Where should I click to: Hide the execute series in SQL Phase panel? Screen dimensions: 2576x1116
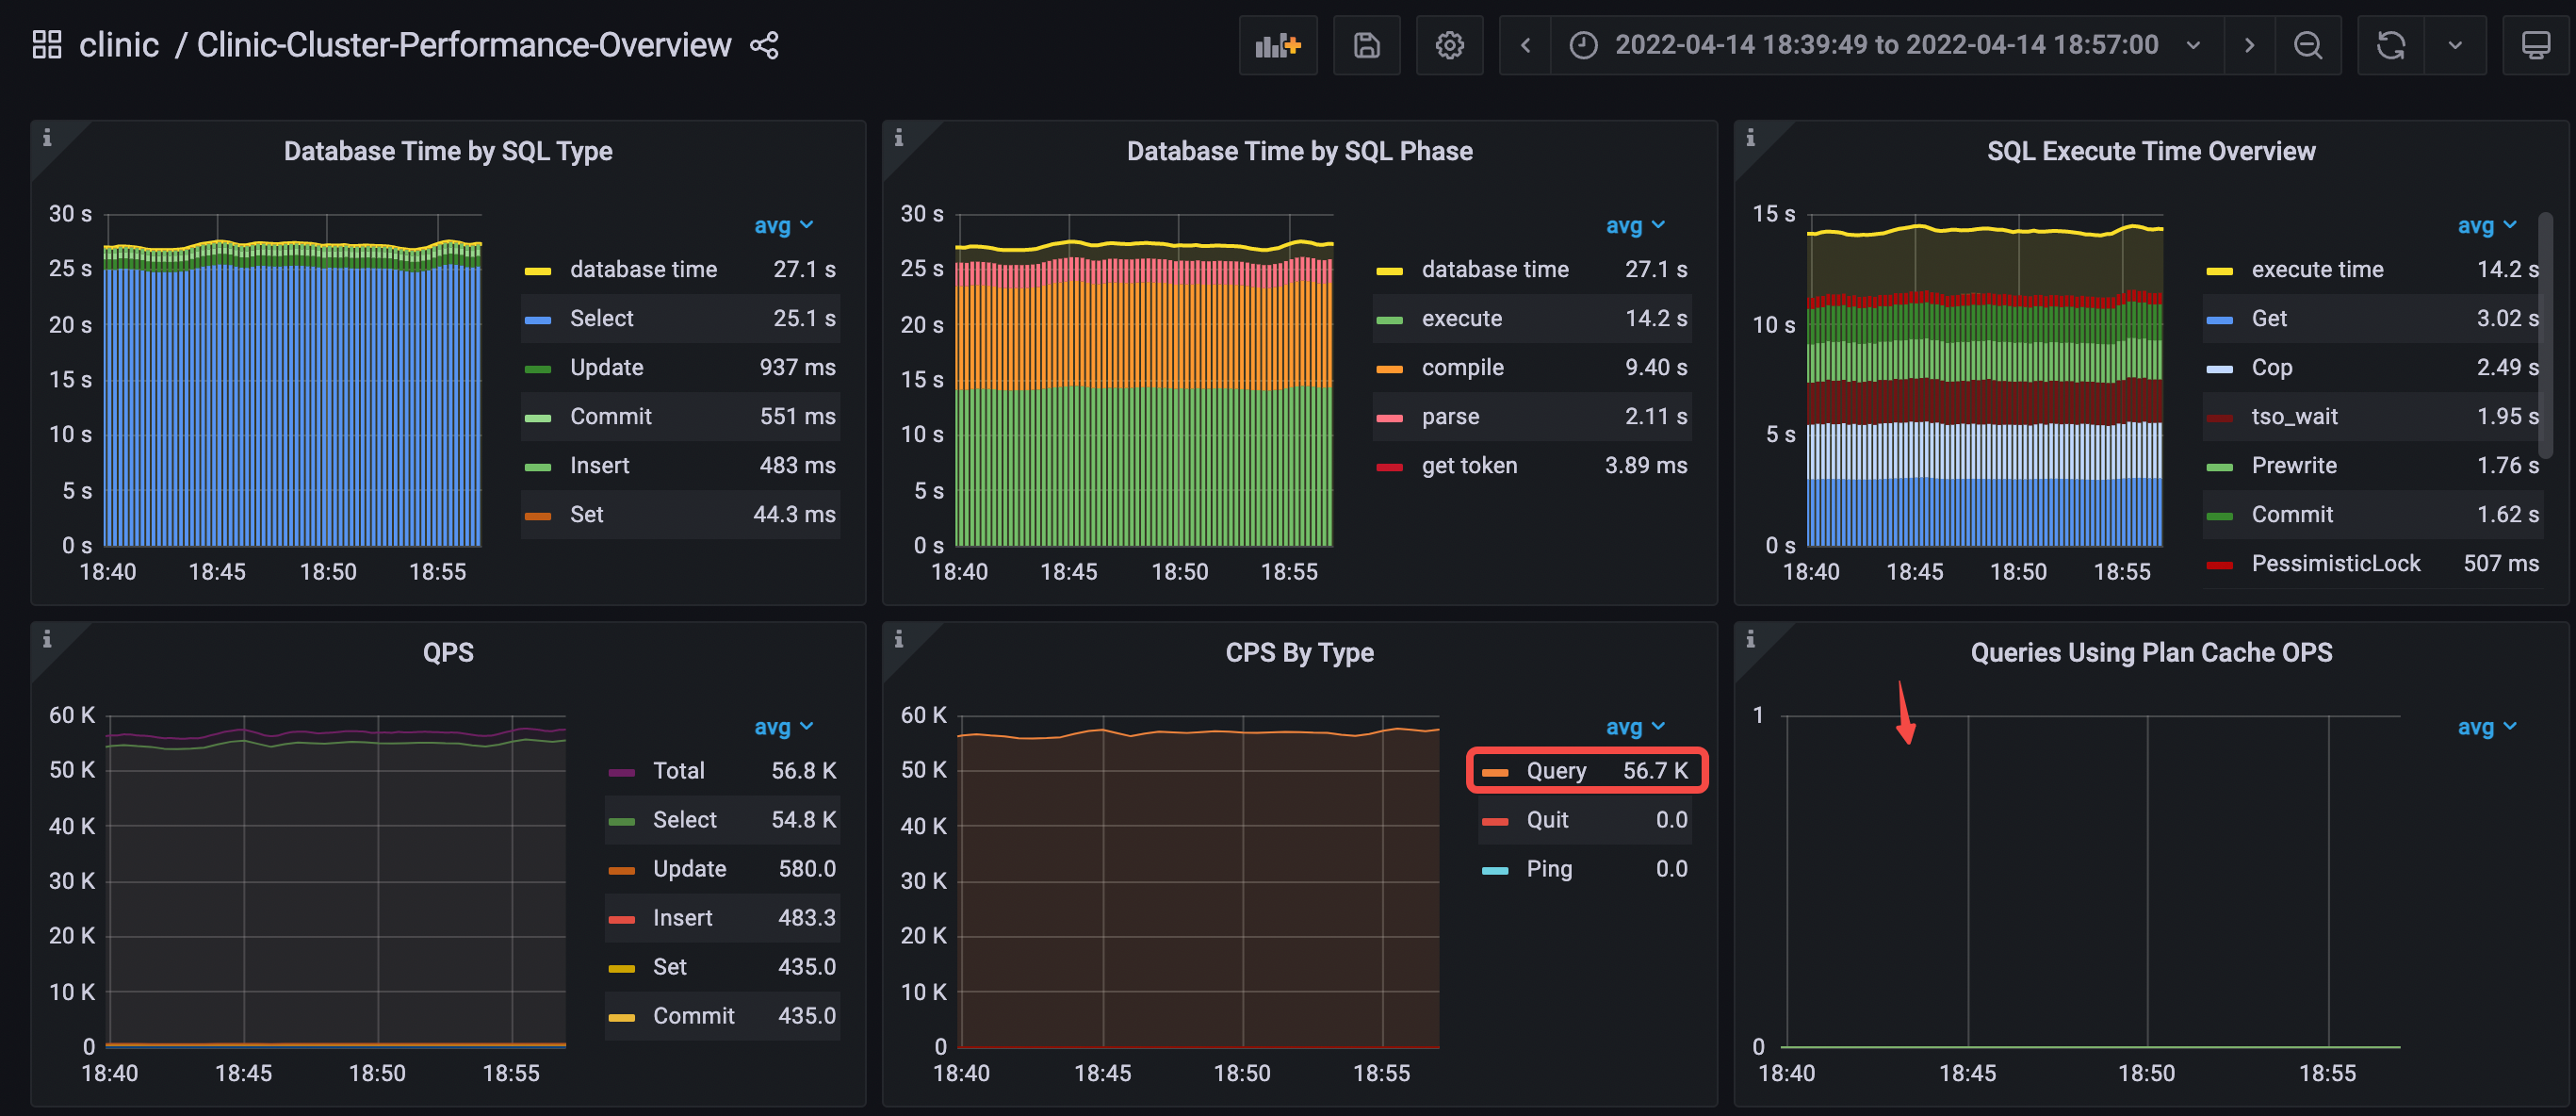pyautogui.click(x=1462, y=318)
